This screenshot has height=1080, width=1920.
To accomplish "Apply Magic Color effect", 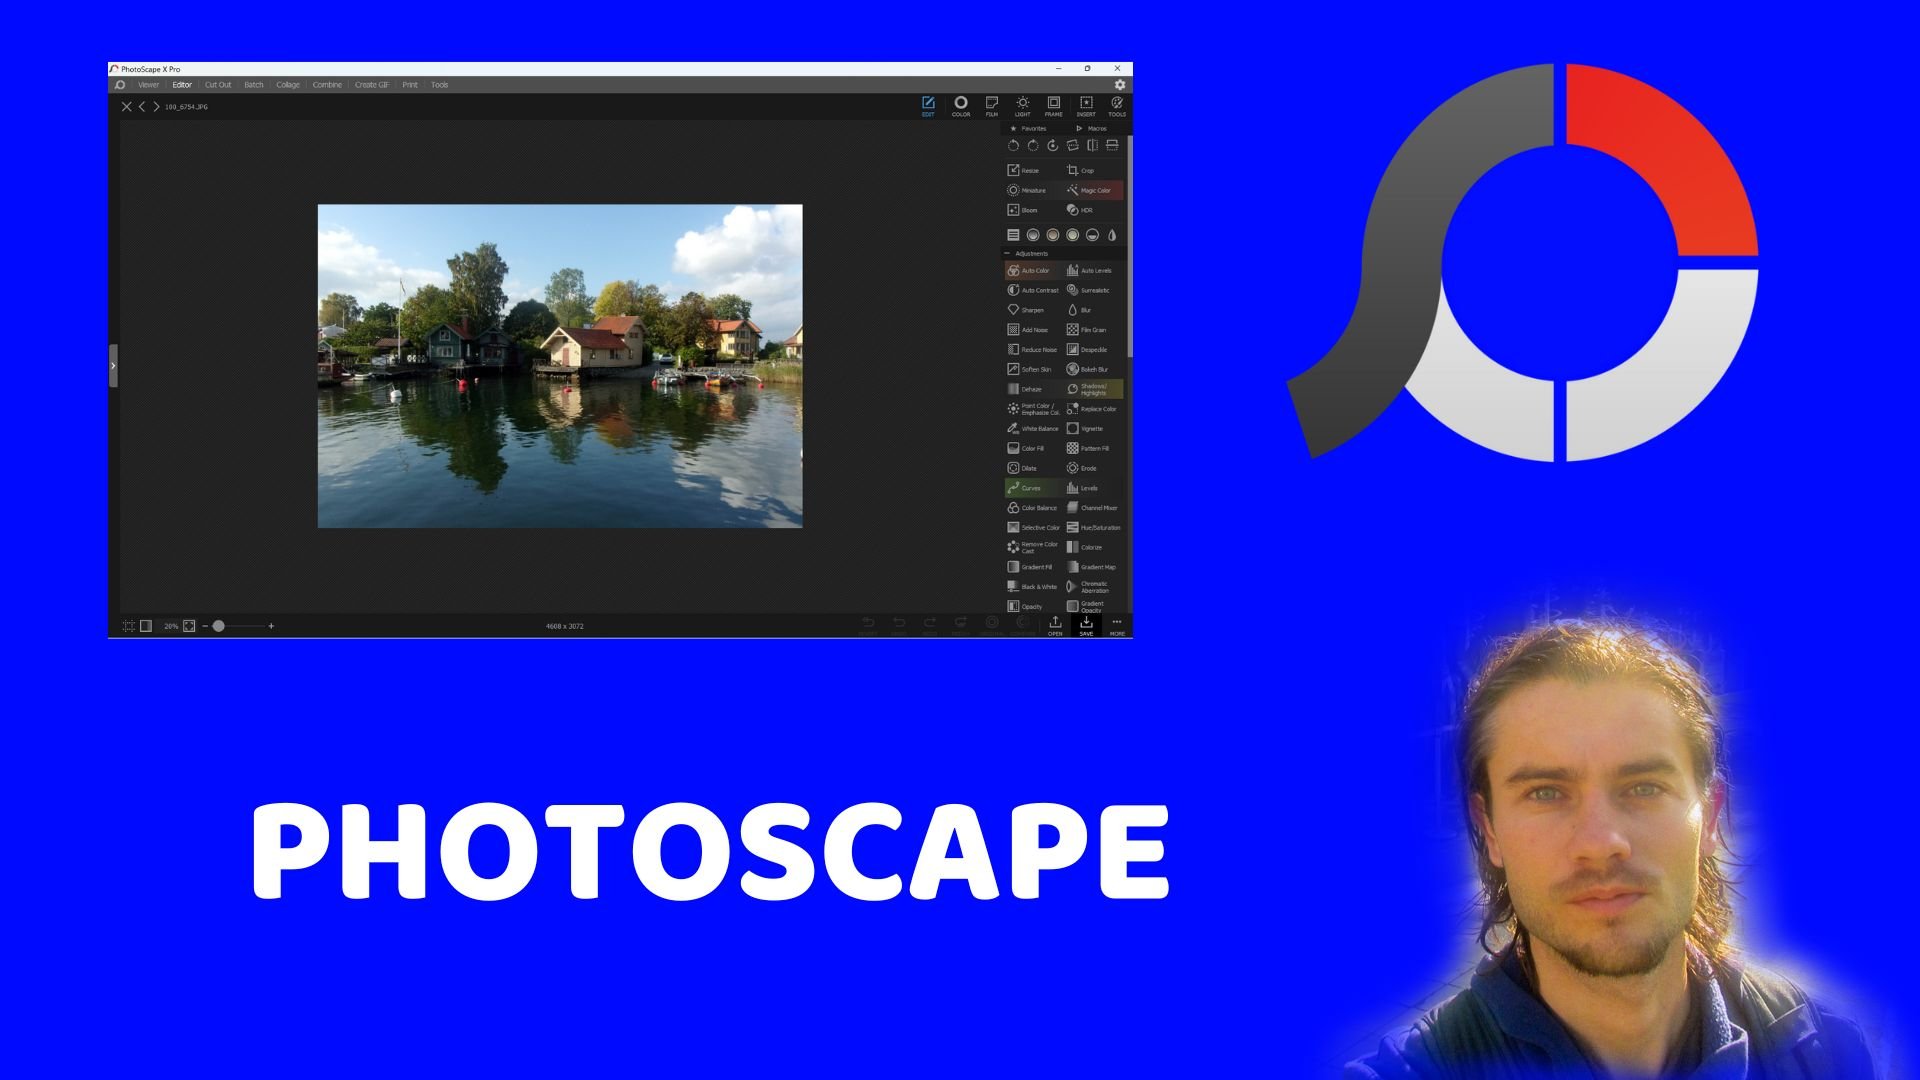I will (x=1089, y=190).
